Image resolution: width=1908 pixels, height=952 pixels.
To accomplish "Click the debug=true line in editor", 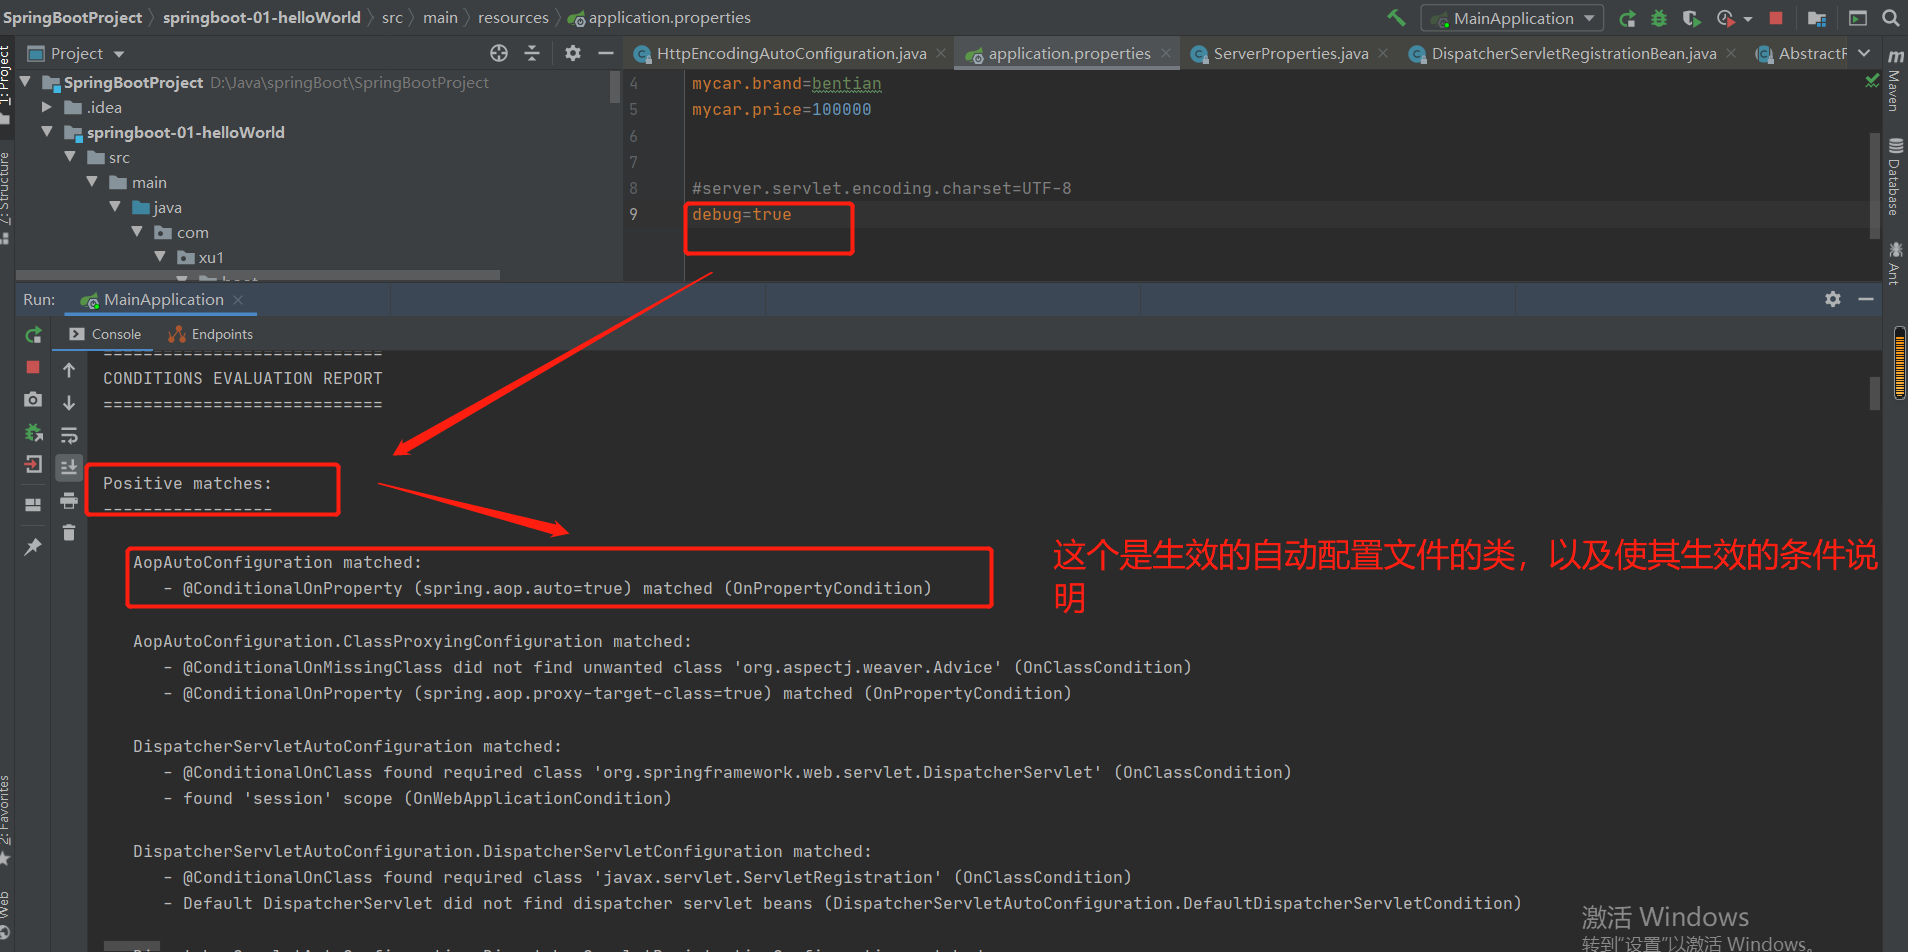I will 741,214.
